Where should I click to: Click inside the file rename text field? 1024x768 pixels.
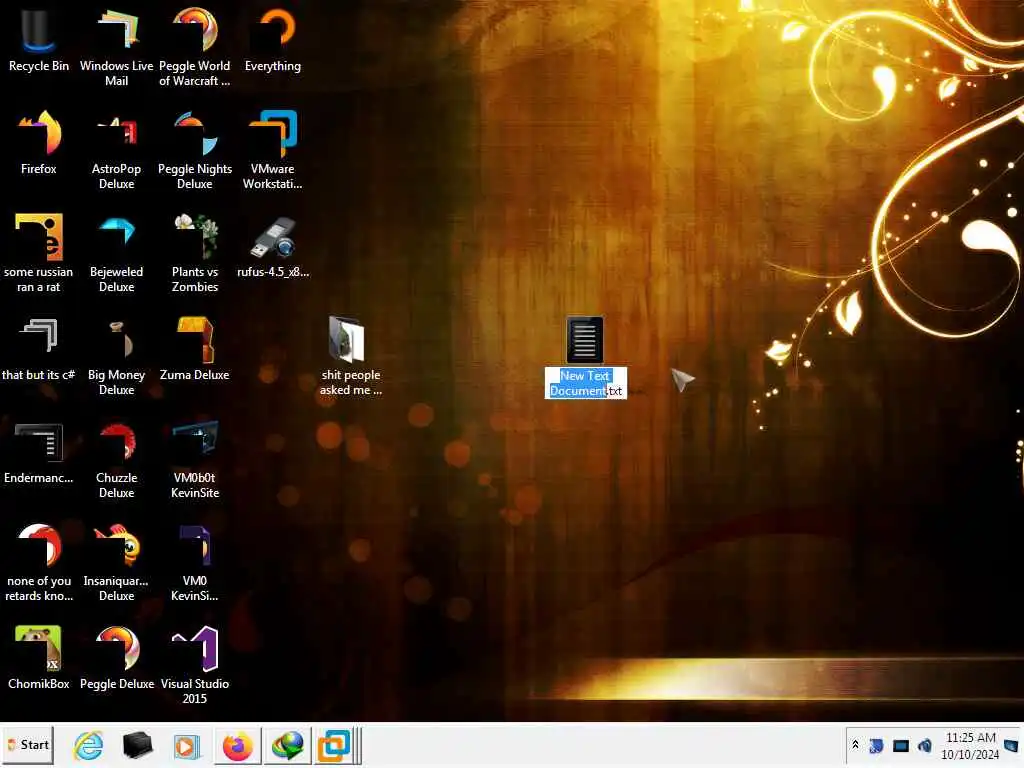[x=586, y=383]
